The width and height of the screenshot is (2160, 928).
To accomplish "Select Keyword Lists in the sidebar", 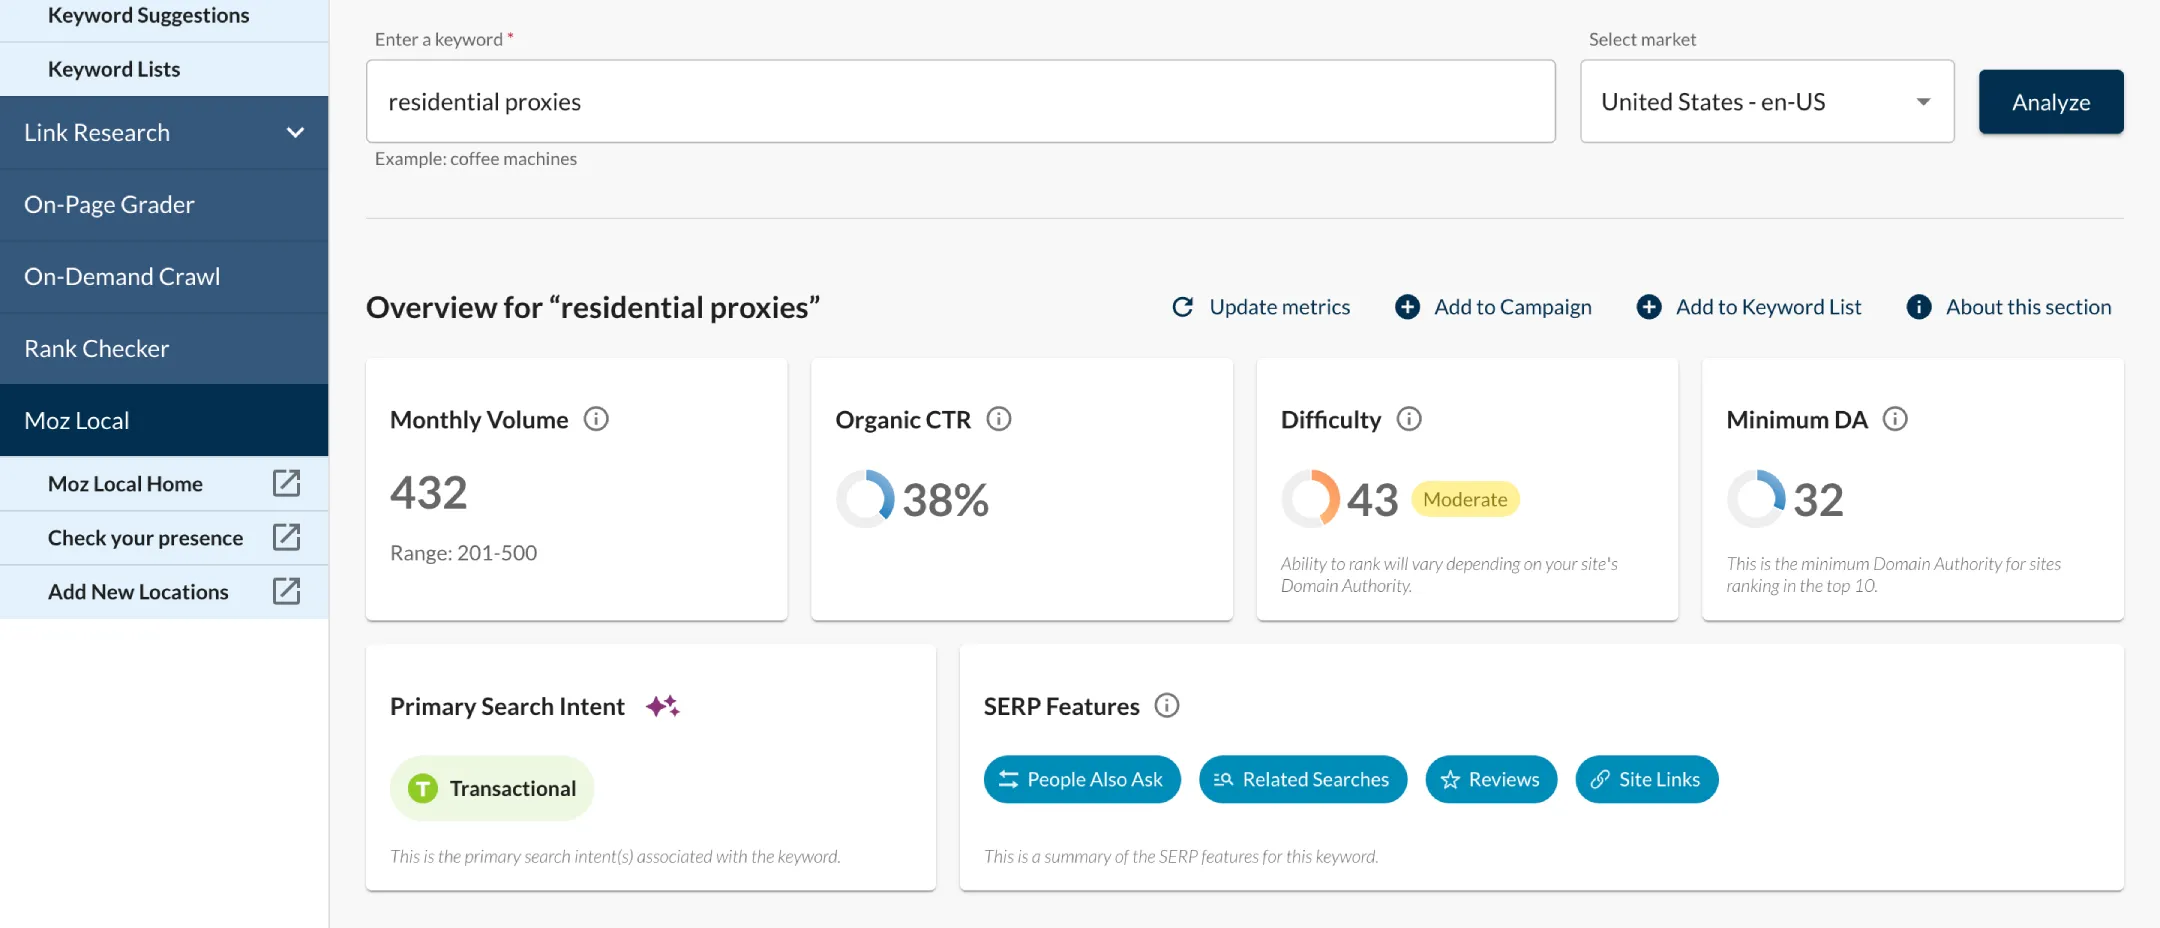I will tap(114, 68).
